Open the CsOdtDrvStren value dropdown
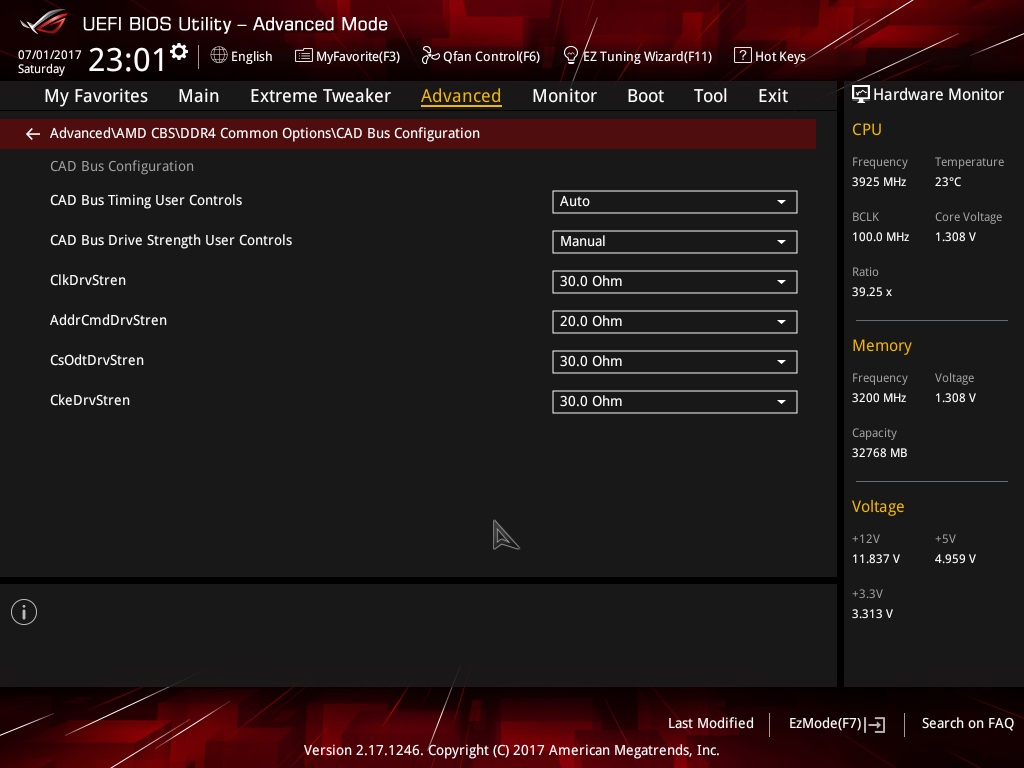The height and width of the screenshot is (768, 1024). [675, 361]
